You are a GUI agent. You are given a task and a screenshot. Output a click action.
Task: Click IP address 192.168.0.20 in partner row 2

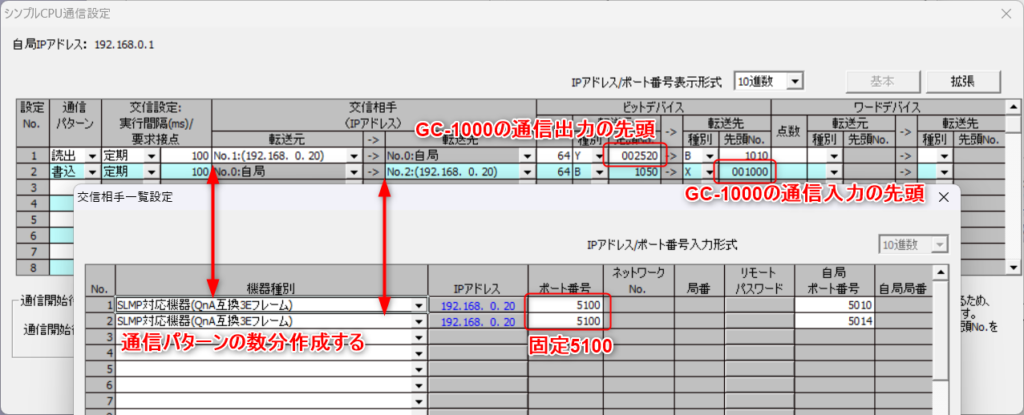click(x=478, y=321)
